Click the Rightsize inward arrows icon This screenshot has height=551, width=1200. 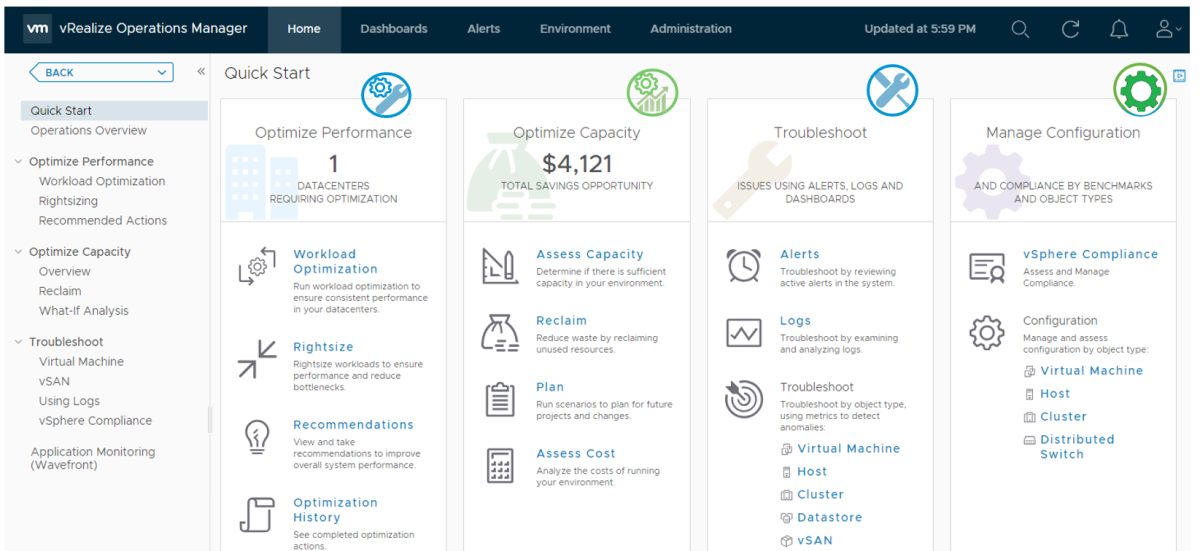point(257,359)
